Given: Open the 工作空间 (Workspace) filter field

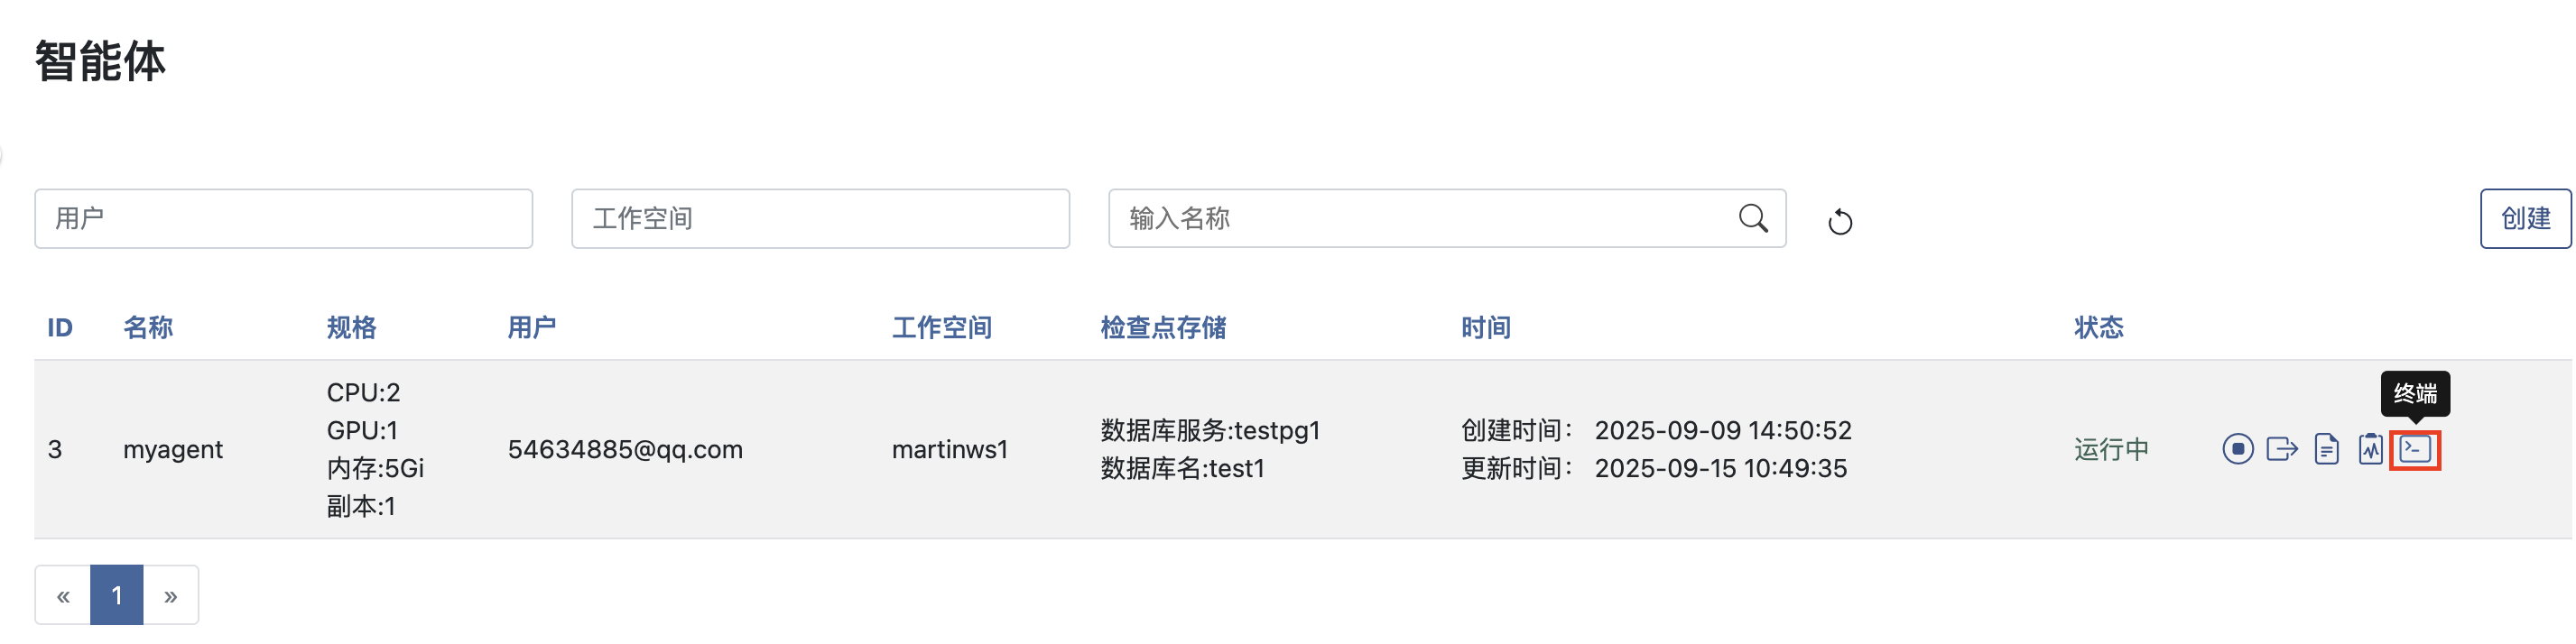Looking at the screenshot, I should [x=820, y=218].
